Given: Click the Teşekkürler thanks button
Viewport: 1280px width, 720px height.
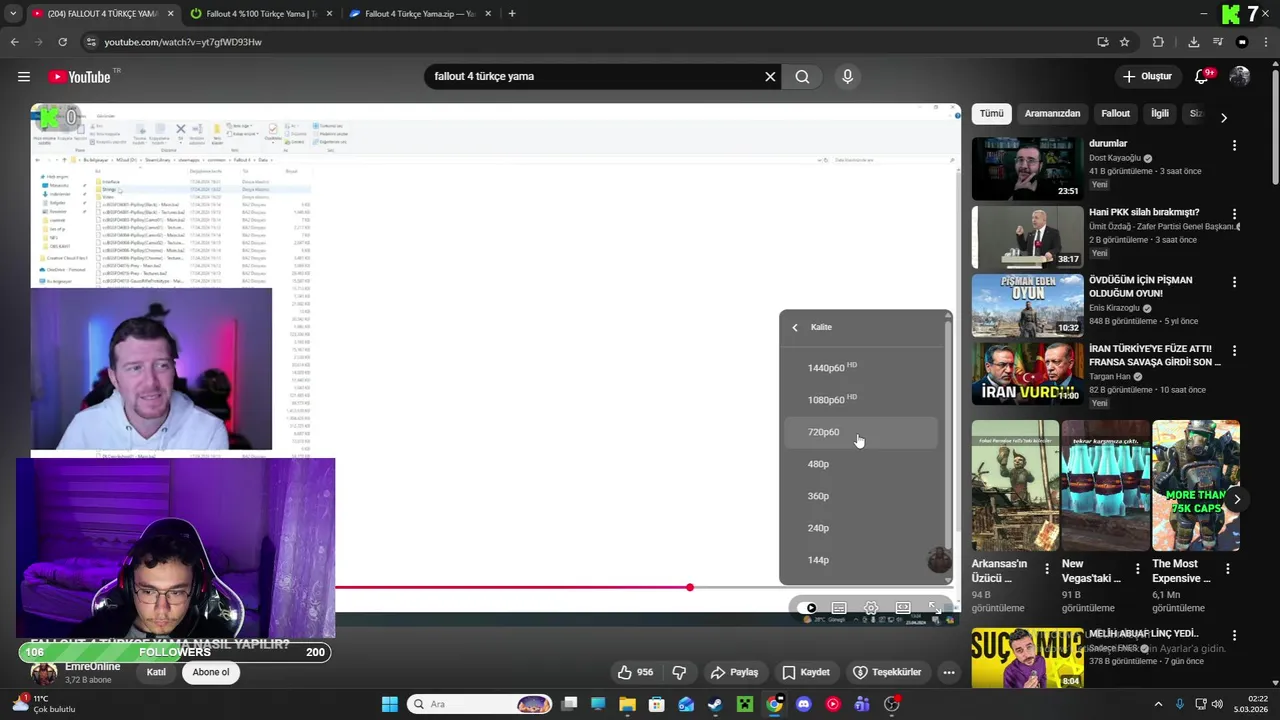Looking at the screenshot, I should pos(887,672).
